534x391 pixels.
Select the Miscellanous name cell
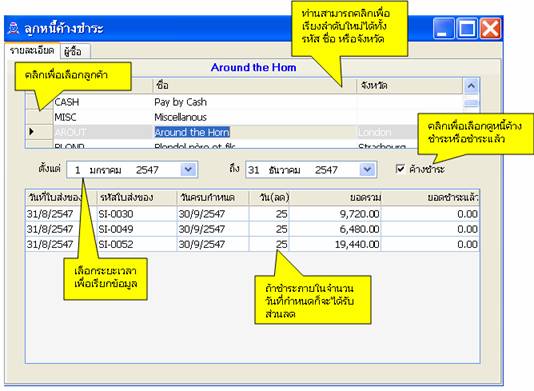coord(180,118)
